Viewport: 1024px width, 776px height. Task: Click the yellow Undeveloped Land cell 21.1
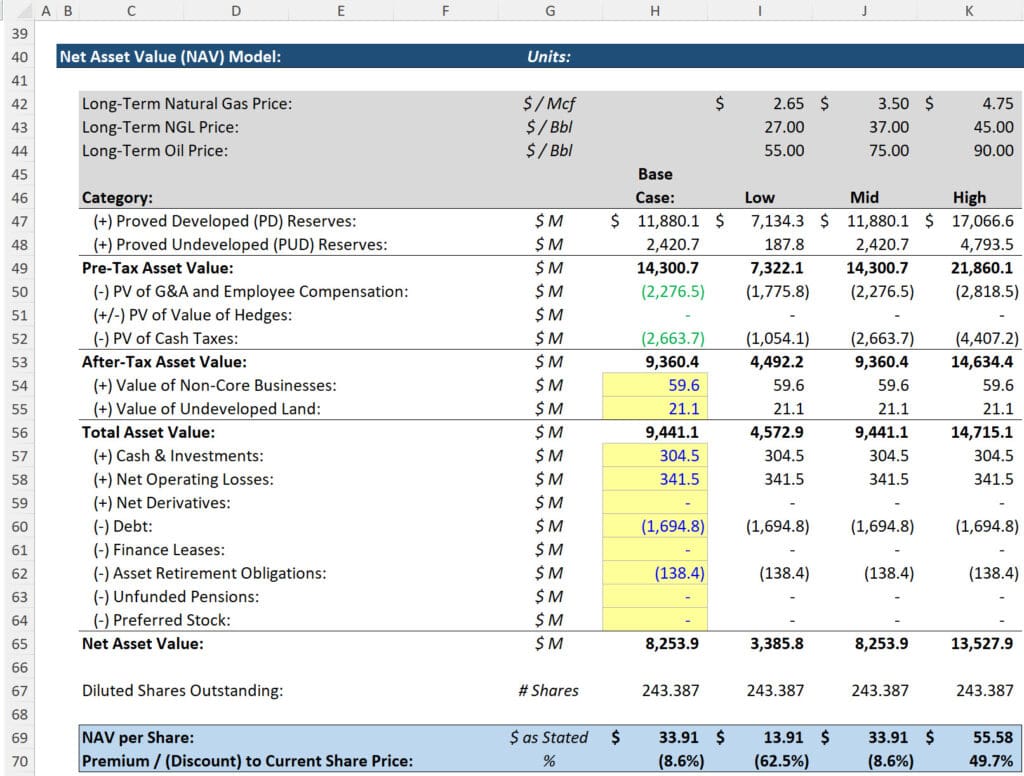686,408
